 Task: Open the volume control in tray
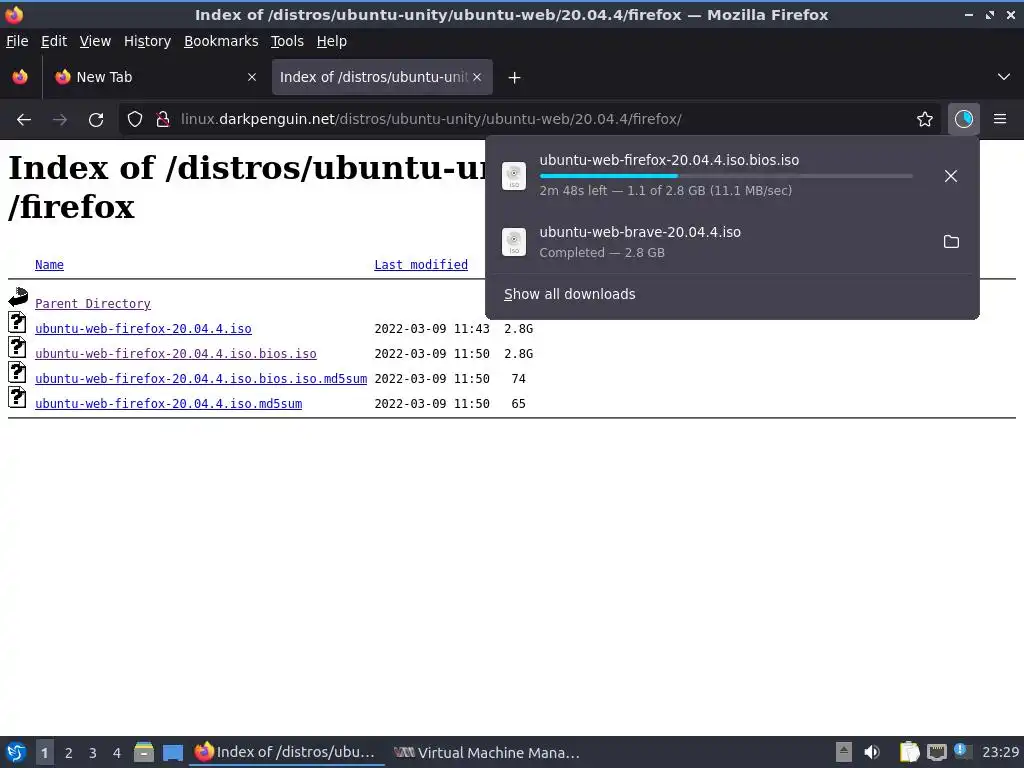(872, 752)
